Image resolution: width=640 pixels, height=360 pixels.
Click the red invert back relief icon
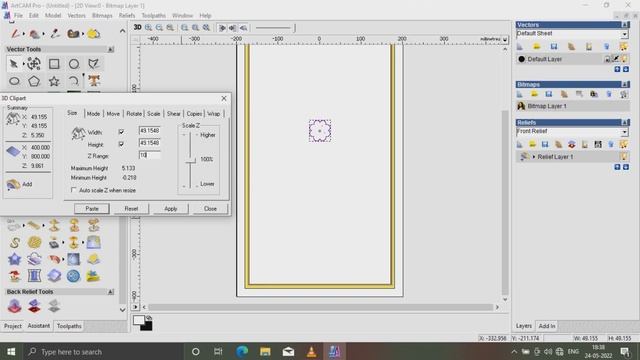[x=34, y=306]
